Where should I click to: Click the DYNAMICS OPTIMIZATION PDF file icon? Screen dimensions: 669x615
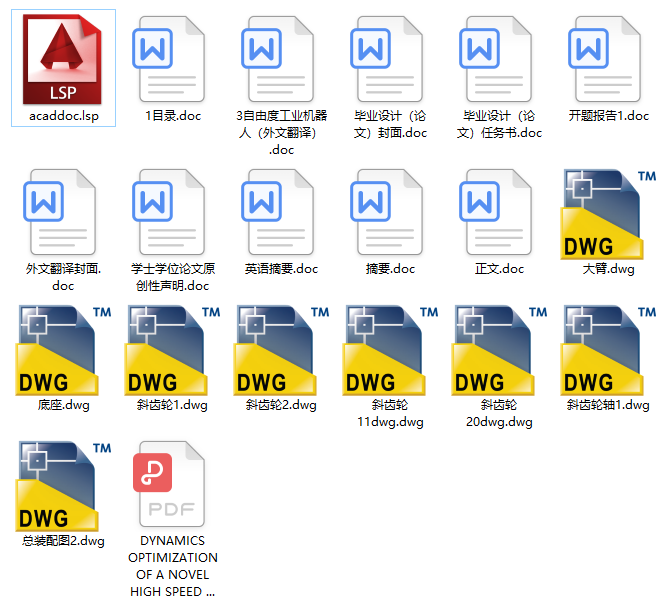point(169,484)
